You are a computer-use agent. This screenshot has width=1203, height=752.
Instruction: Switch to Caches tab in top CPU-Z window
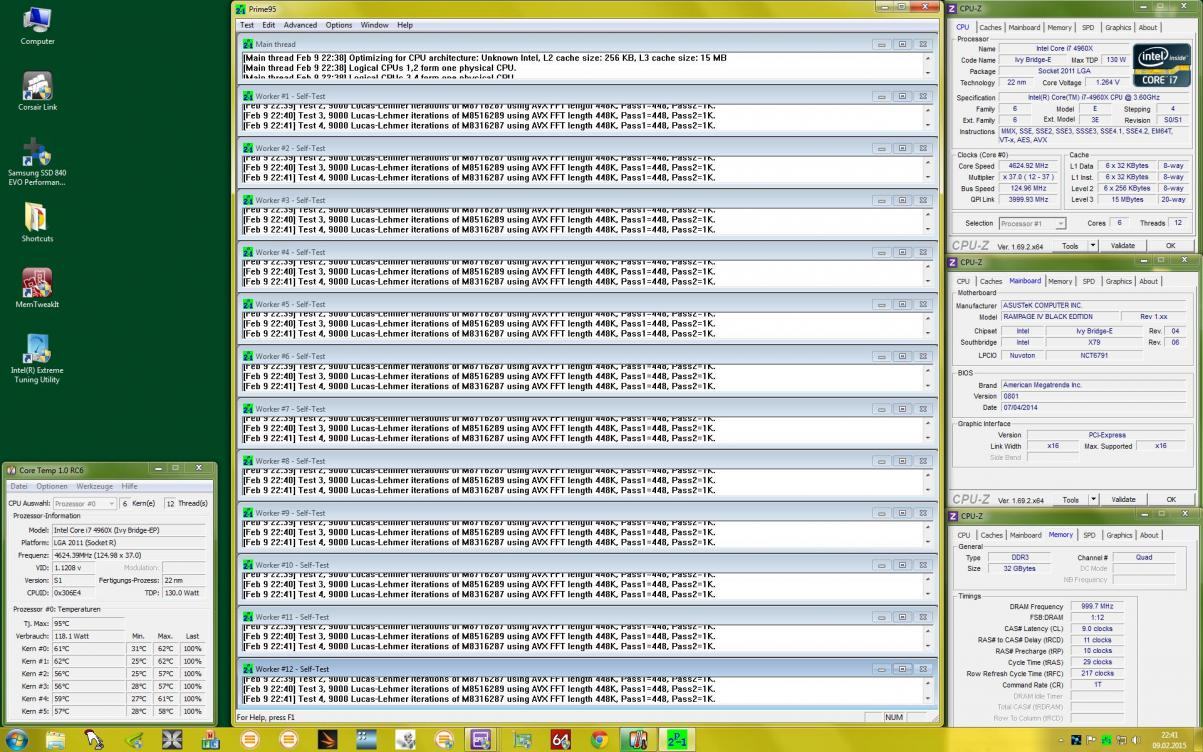coord(990,28)
